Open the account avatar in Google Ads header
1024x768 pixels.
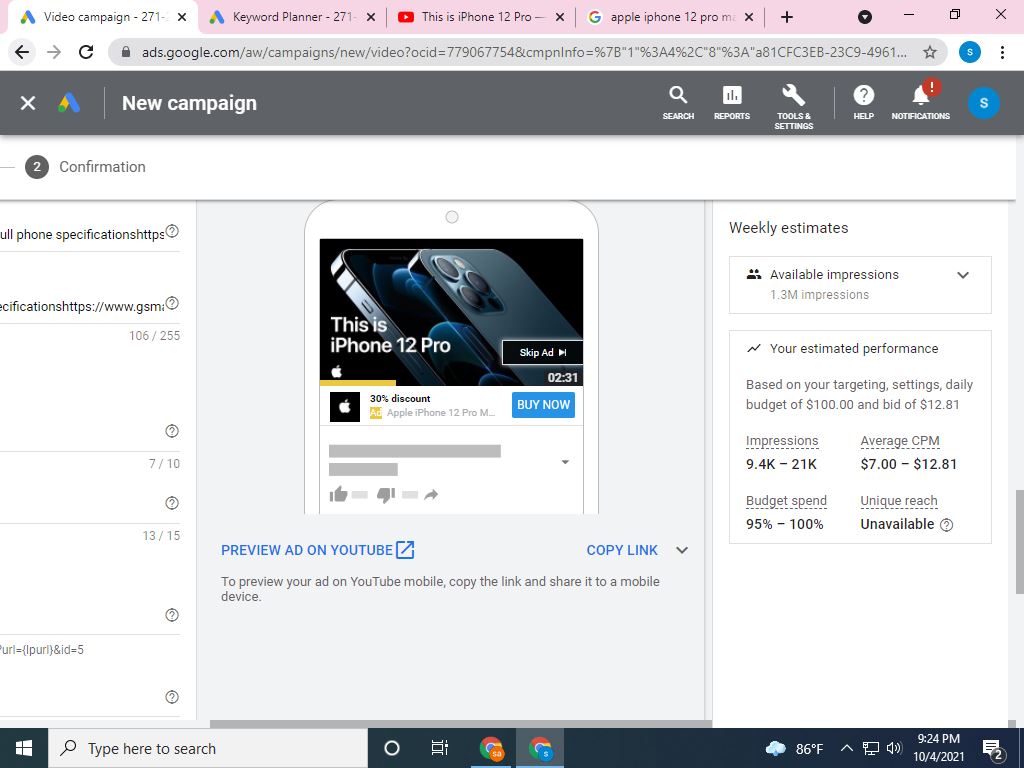point(984,103)
